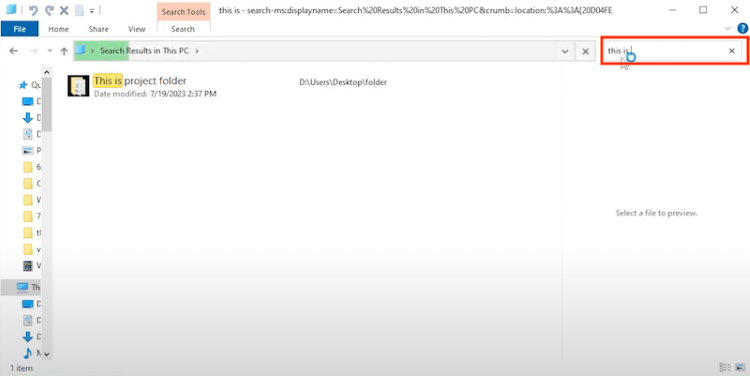Click the Delete X icon in quick access toolbar

pyautogui.click(x=65, y=10)
